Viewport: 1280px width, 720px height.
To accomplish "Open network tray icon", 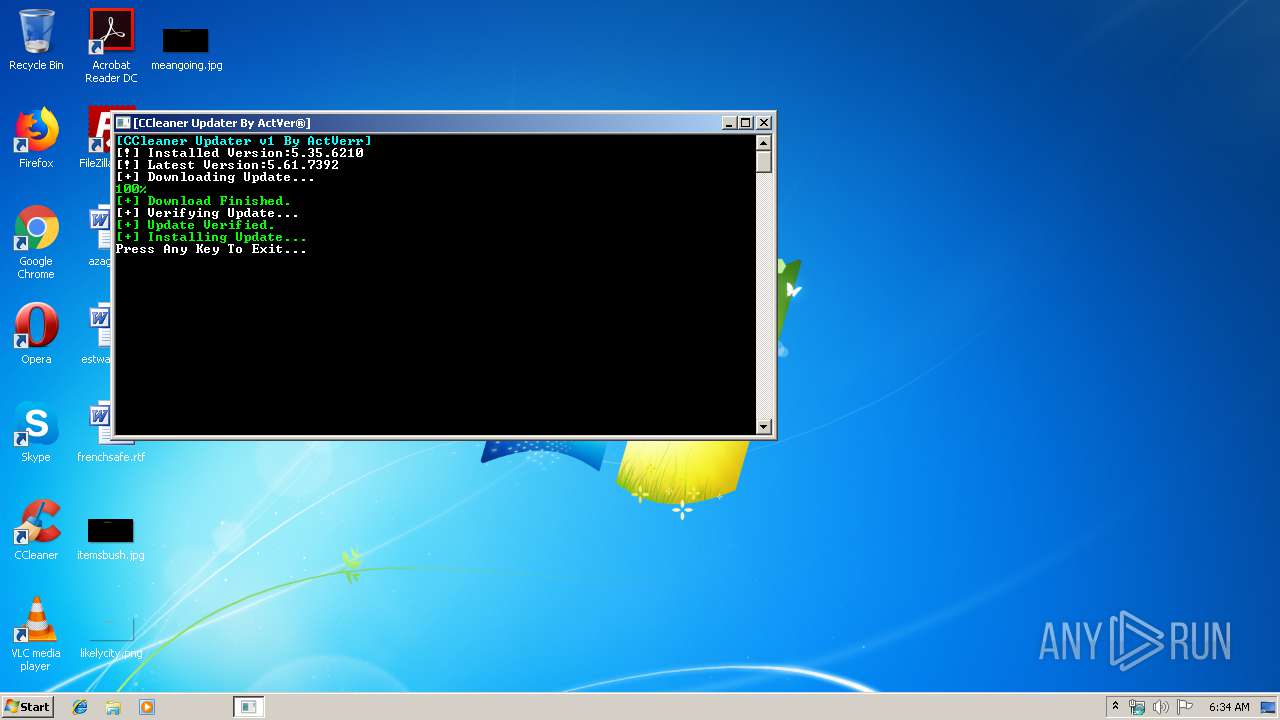I will (x=1137, y=707).
